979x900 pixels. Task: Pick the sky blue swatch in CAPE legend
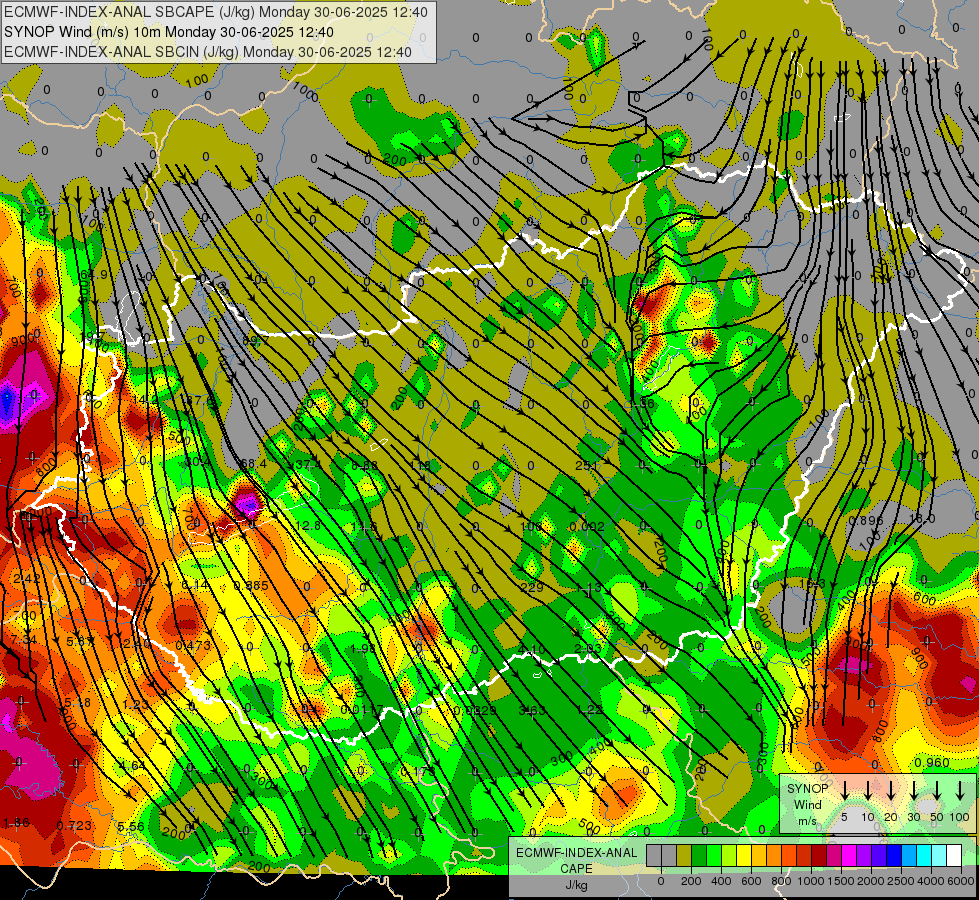pyautogui.click(x=909, y=856)
